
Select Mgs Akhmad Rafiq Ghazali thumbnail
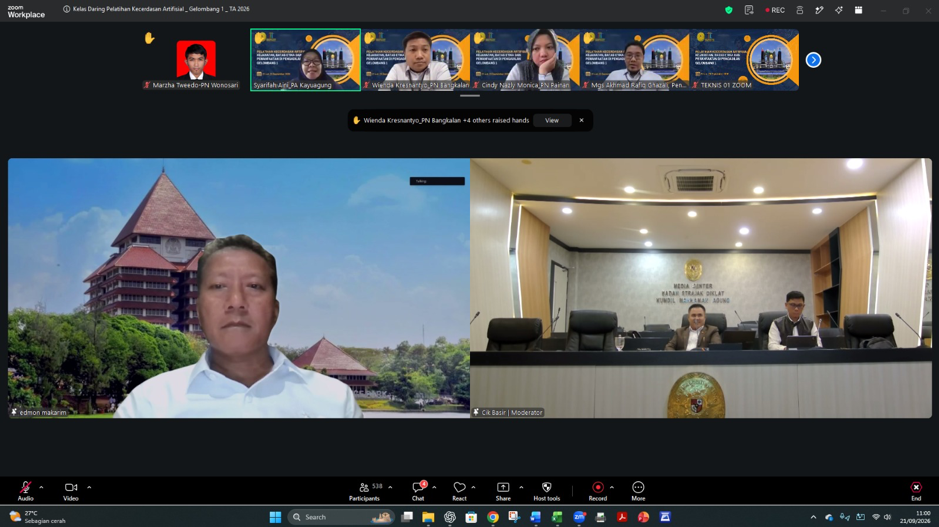[635, 60]
